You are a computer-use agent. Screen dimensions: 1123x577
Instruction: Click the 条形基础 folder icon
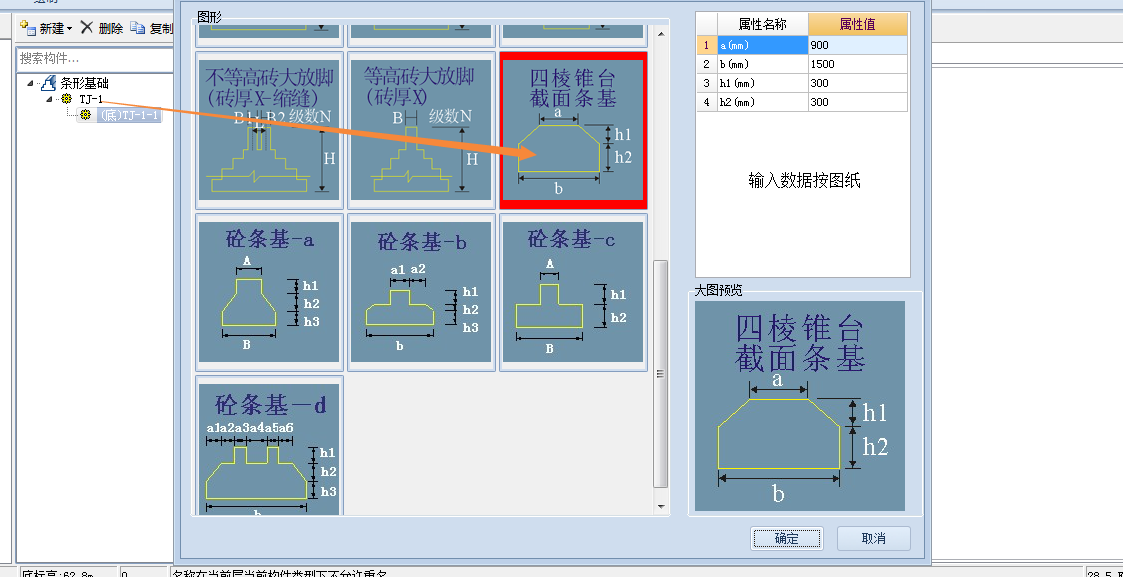tap(49, 83)
